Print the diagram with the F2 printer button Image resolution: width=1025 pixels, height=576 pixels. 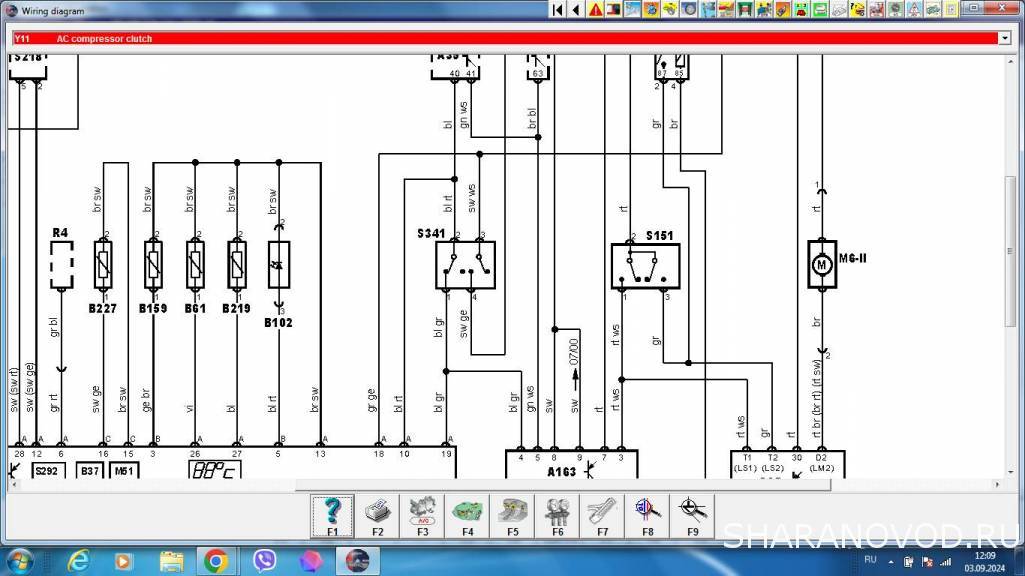click(377, 512)
